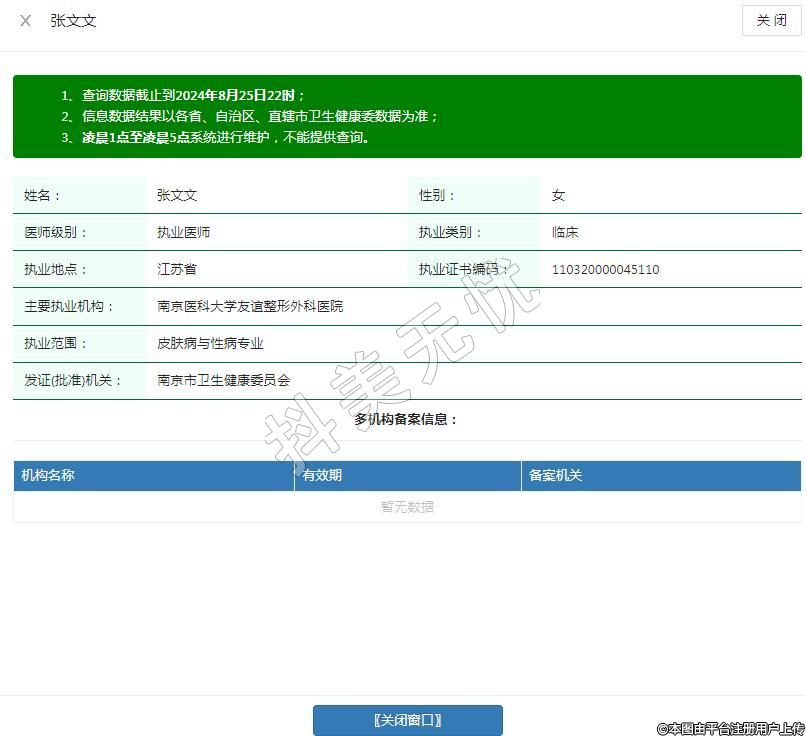Click the 多机构备案信息 section heading
The width and height of the screenshot is (806, 736).
pyautogui.click(x=406, y=420)
